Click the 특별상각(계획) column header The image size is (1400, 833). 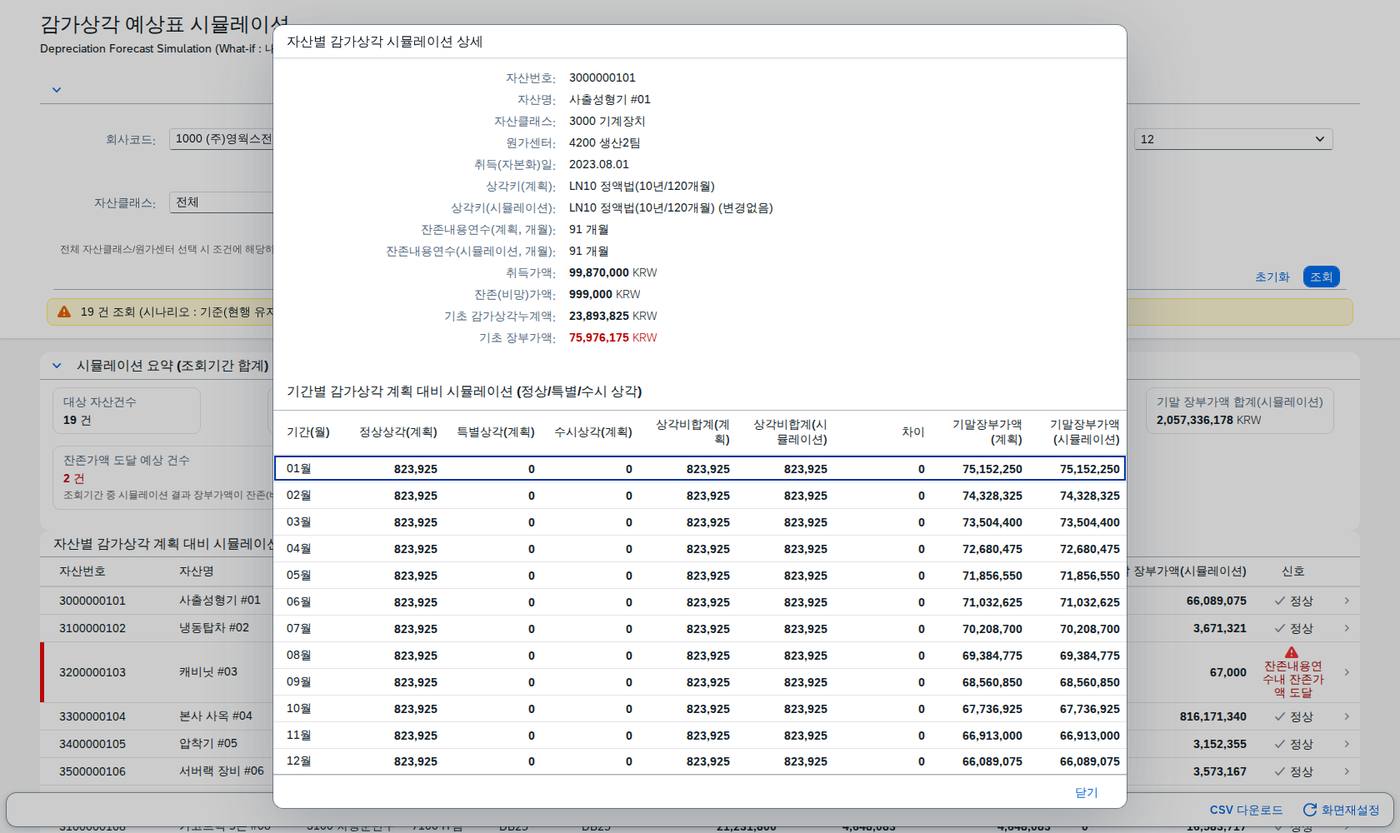pyautogui.click(x=495, y=432)
